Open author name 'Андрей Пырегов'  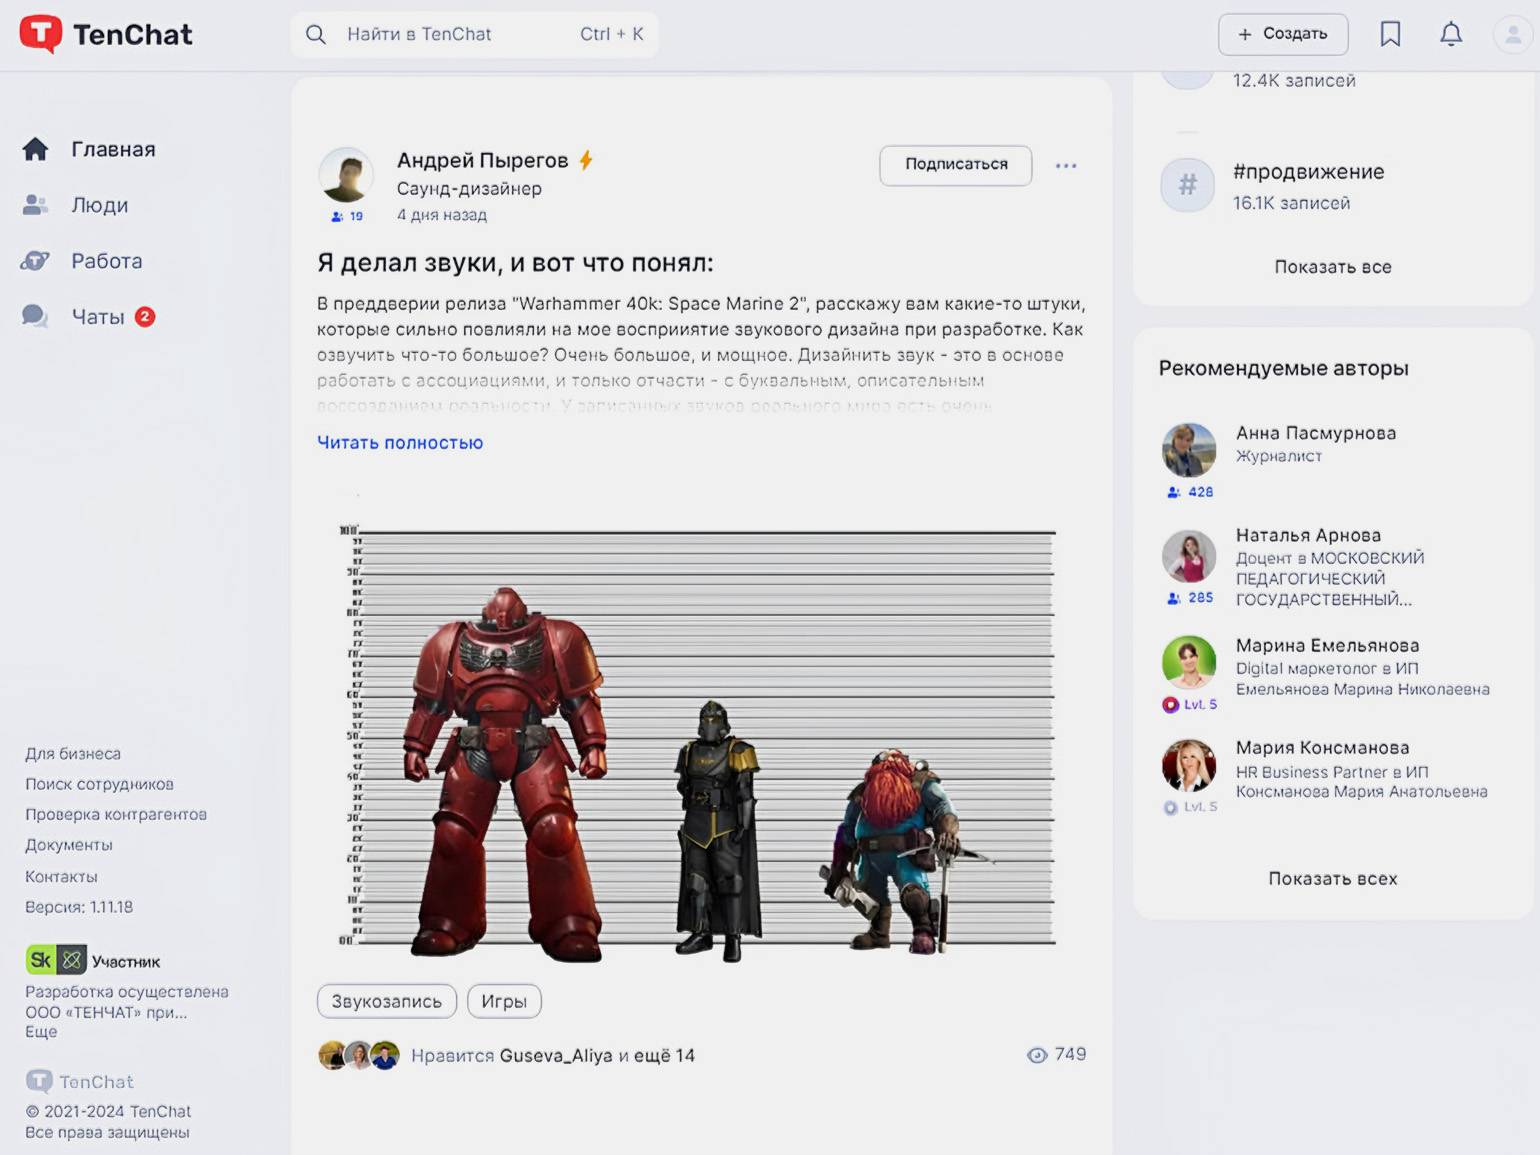pos(482,160)
